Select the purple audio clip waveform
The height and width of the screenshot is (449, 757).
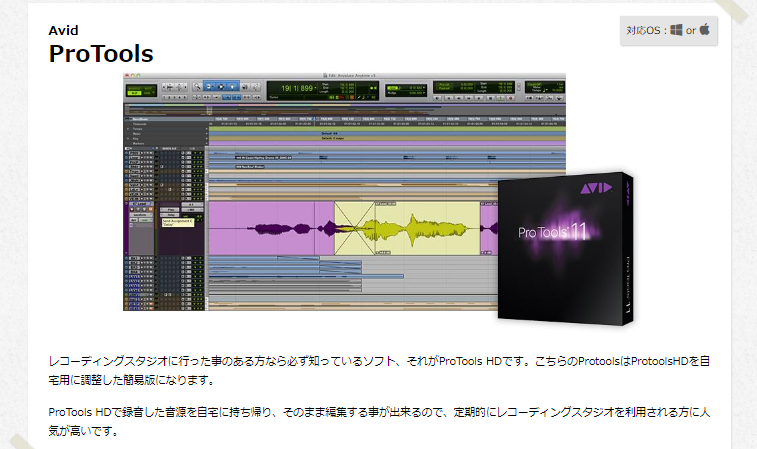(270, 229)
